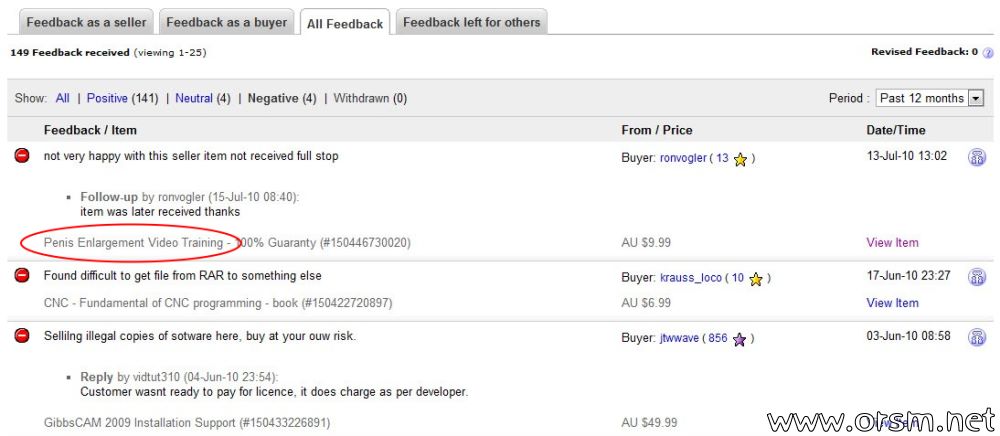1000x436 pixels.
Task: Switch to the Feedback as a buyer tab
Action: (x=226, y=22)
